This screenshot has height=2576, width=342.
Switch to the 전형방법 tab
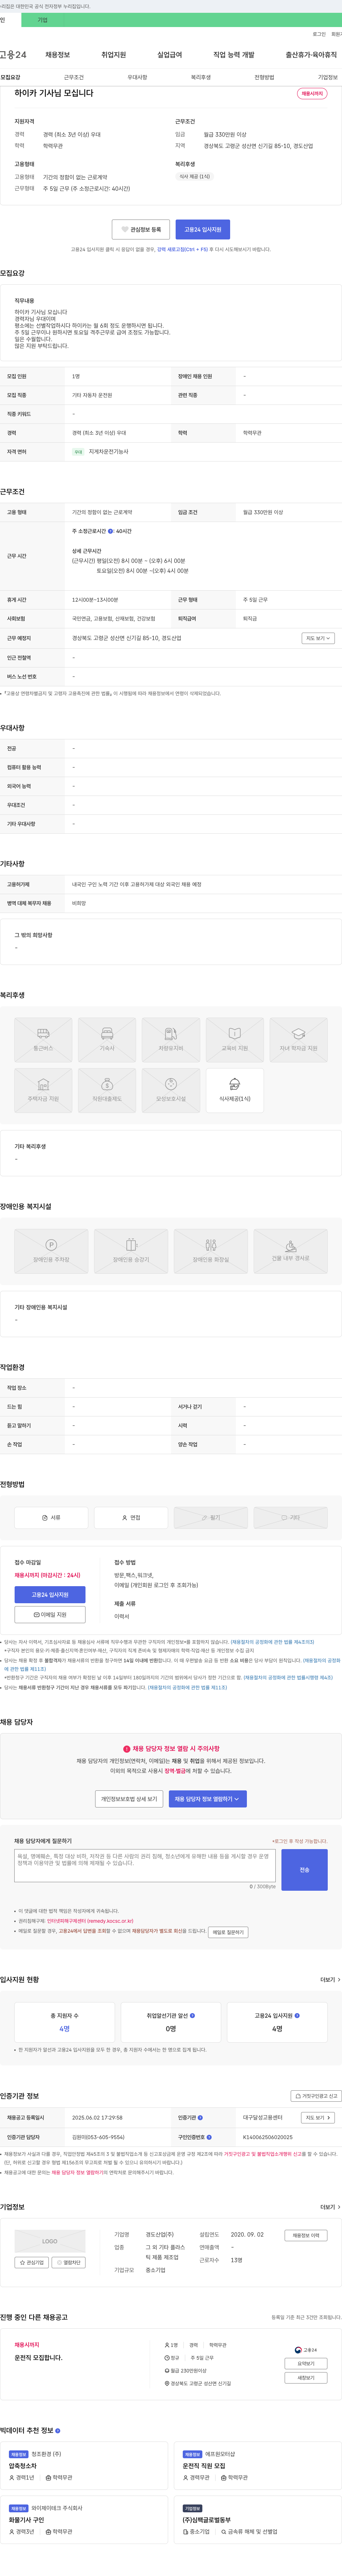264,77
